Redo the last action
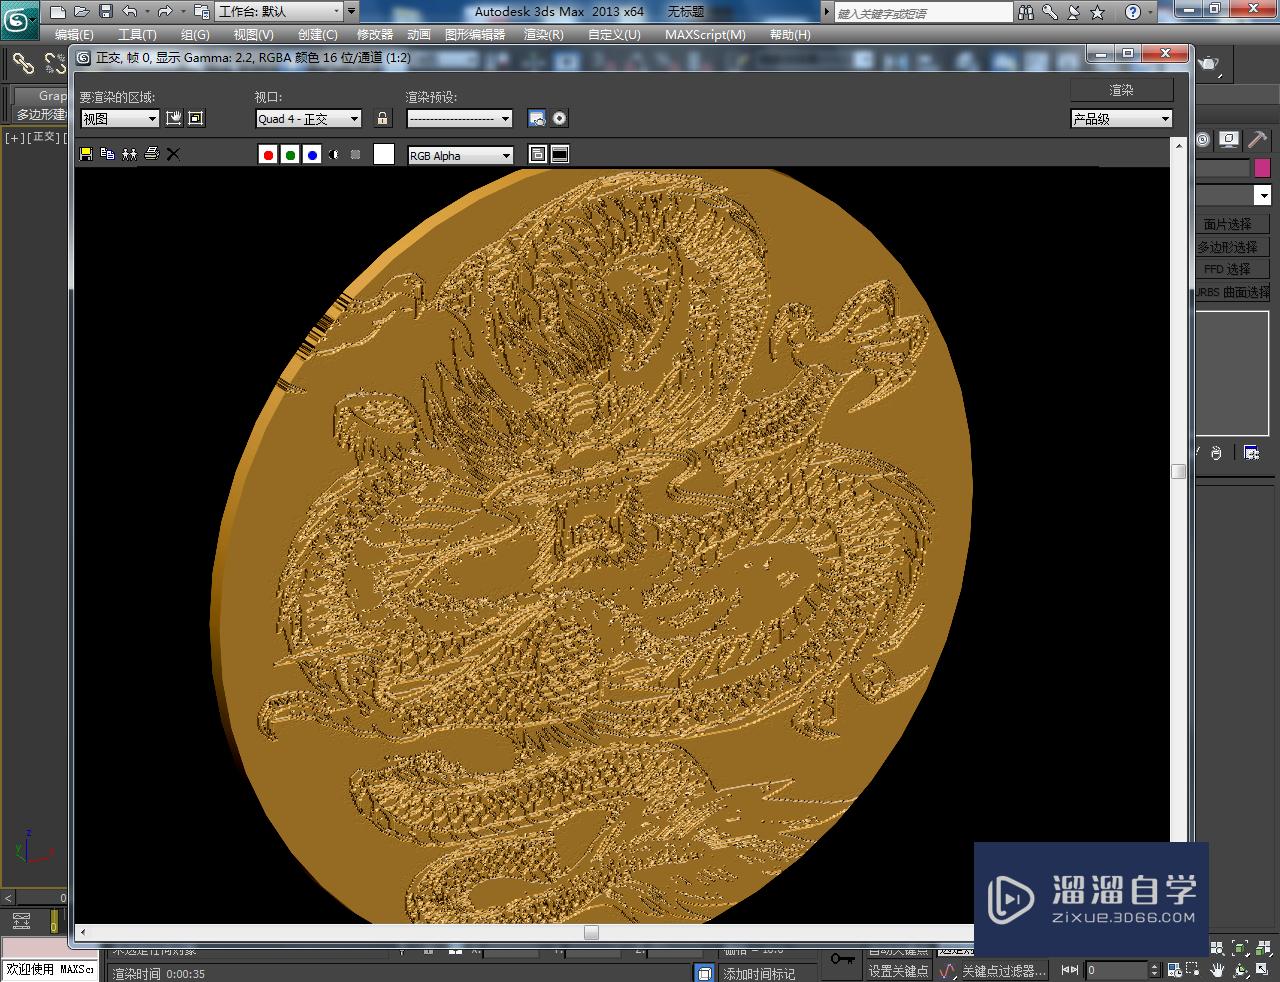The width and height of the screenshot is (1280, 982). (x=165, y=12)
